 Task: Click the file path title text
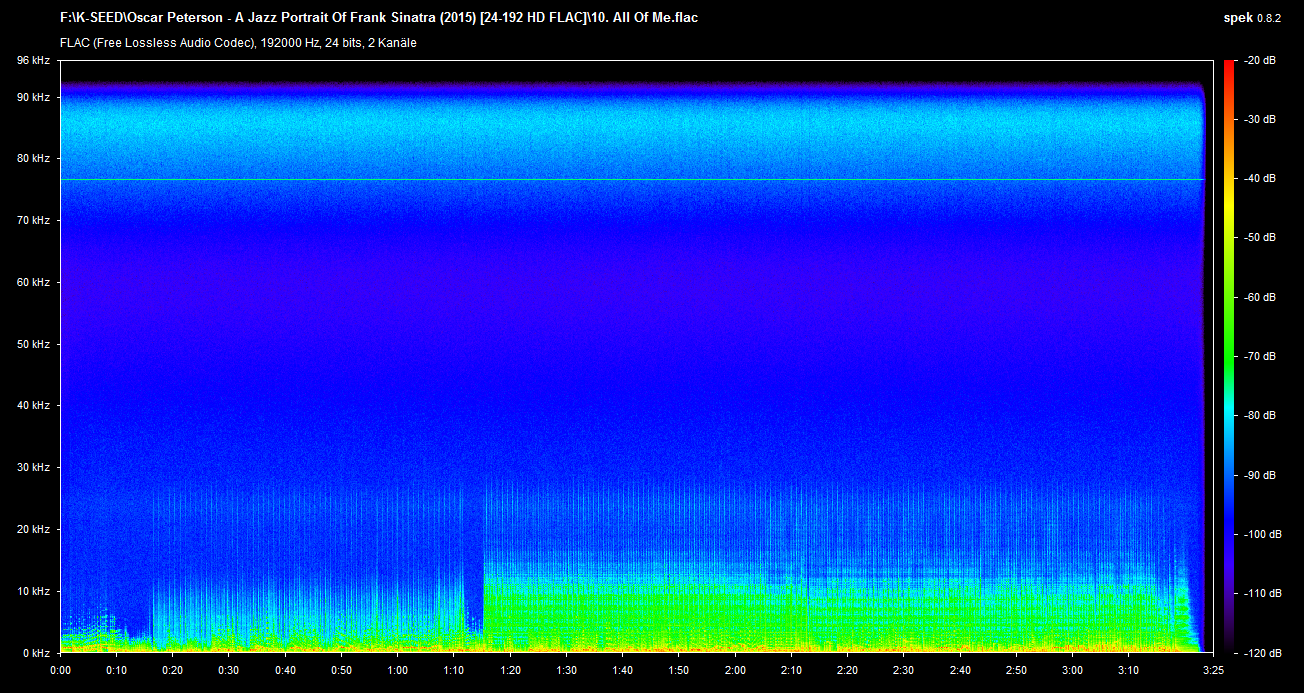tap(378, 18)
